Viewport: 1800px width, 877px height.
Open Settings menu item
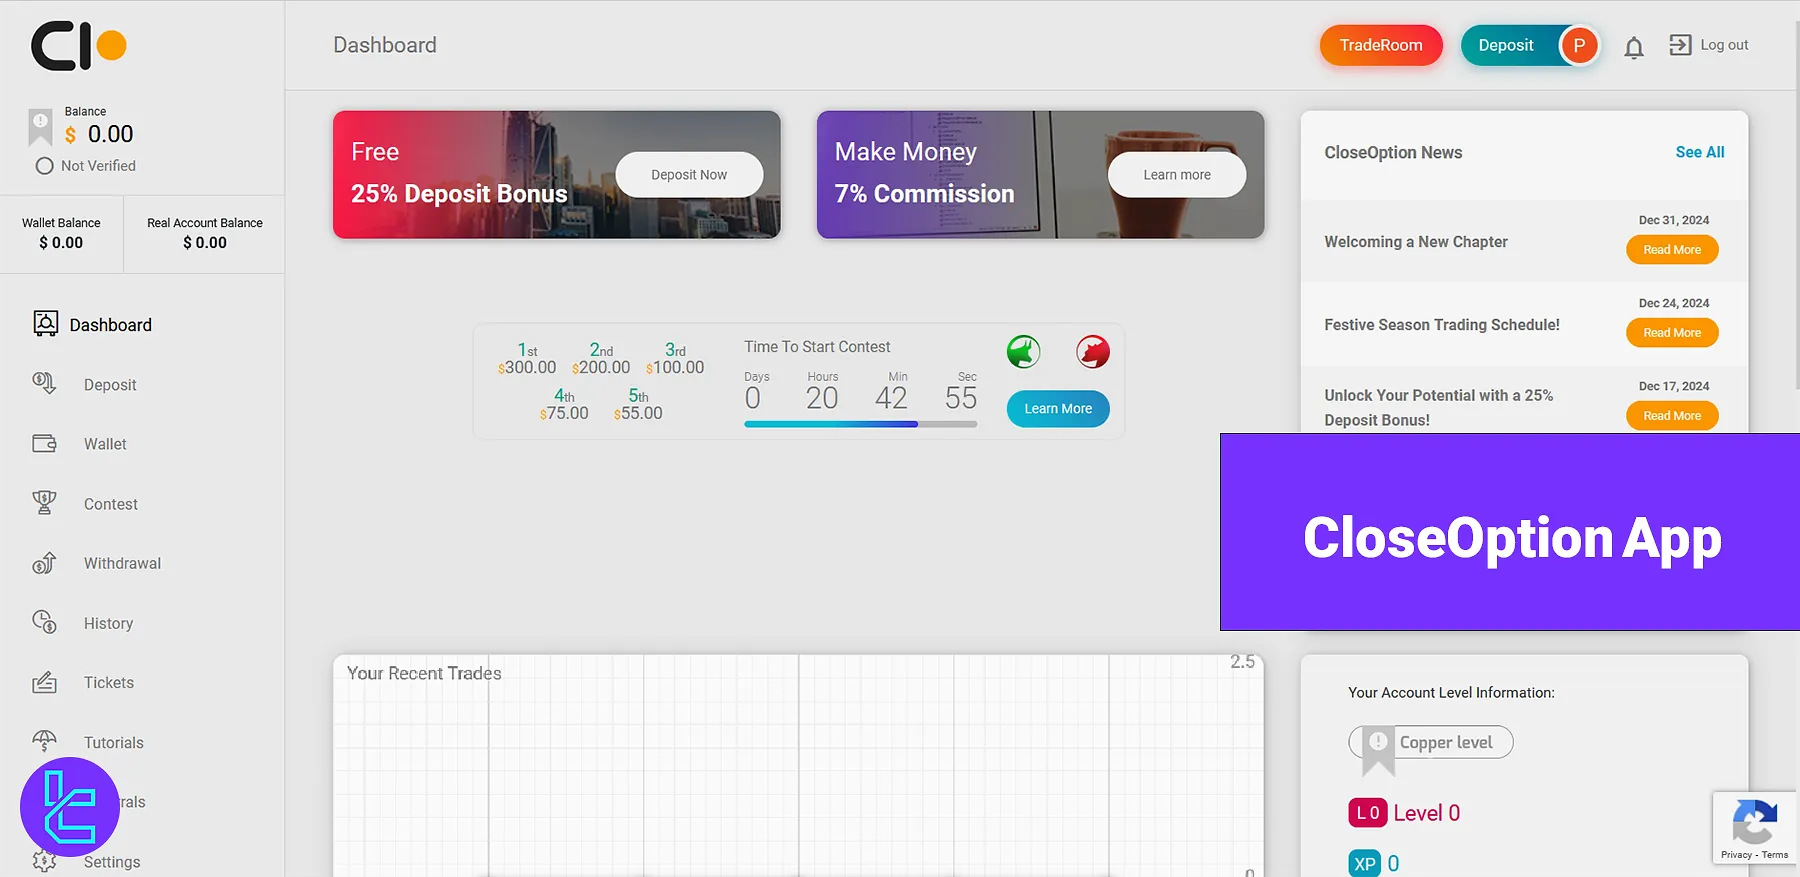coord(112,862)
